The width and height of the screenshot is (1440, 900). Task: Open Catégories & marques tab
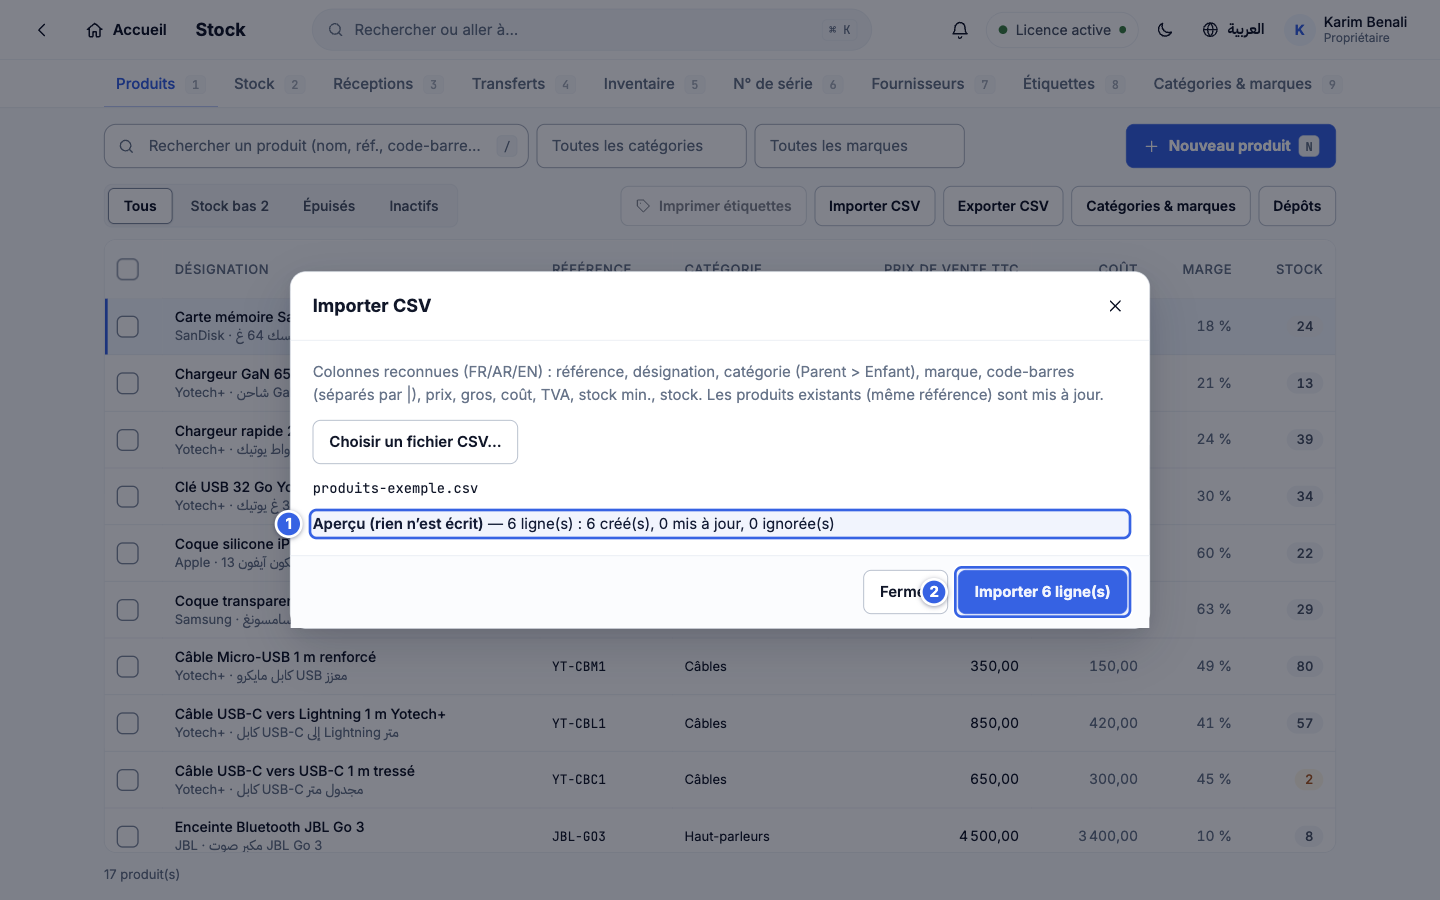pyautogui.click(x=1247, y=84)
